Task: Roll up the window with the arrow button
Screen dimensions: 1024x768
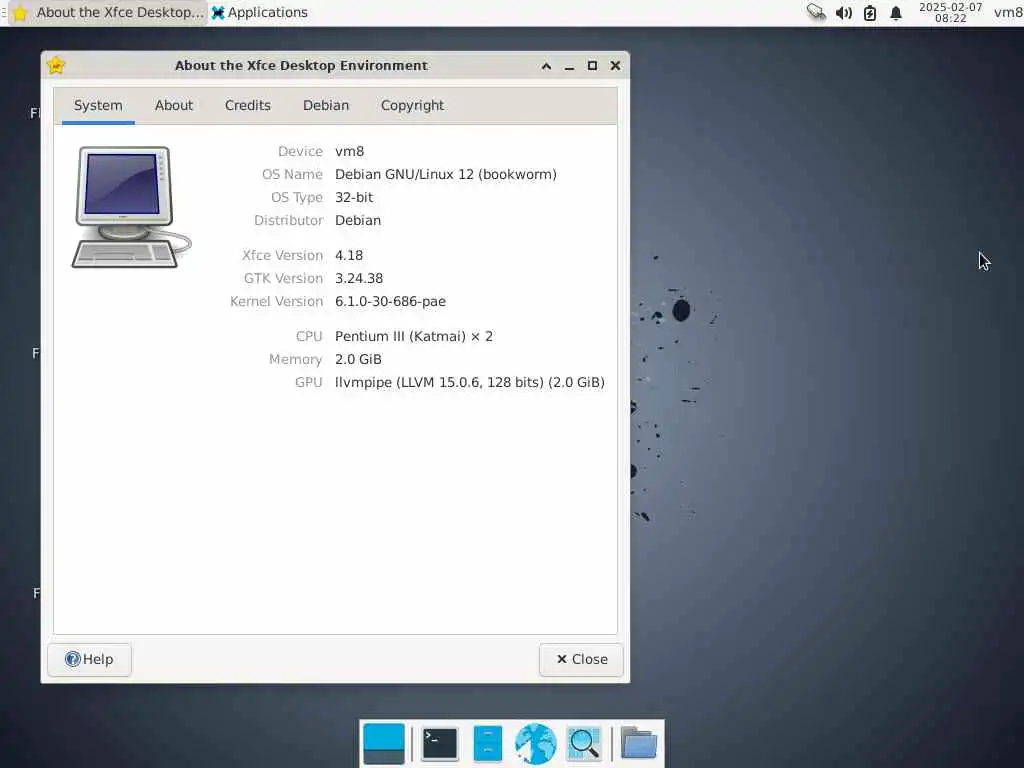Action: tap(547, 66)
